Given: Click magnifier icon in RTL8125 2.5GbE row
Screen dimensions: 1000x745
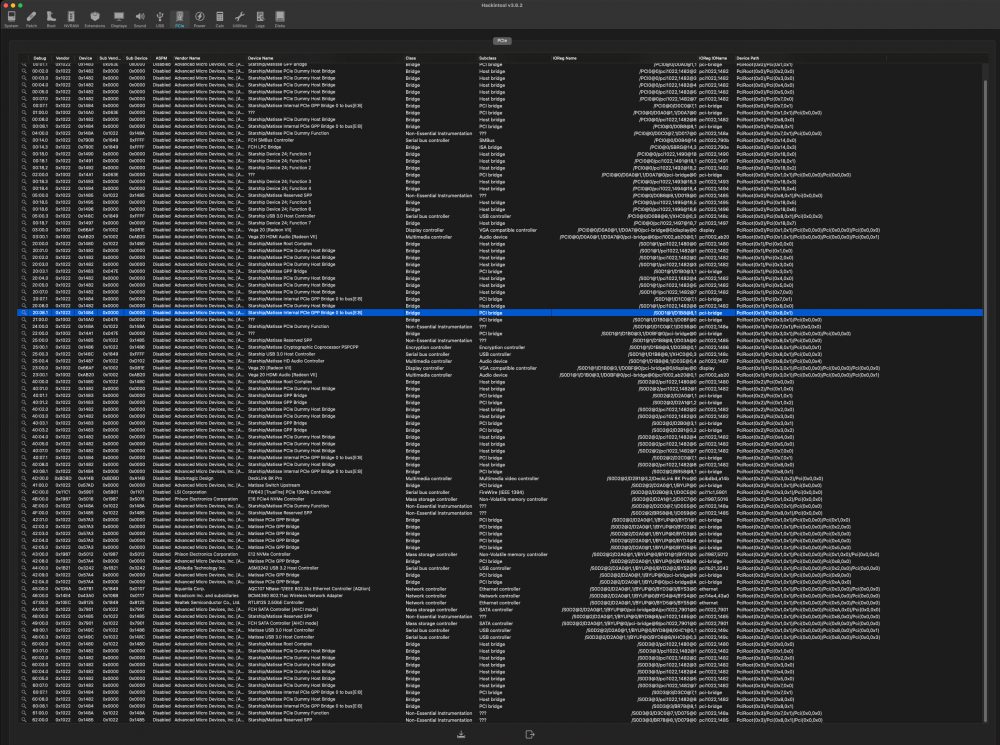Looking at the screenshot, I should pos(24,603).
